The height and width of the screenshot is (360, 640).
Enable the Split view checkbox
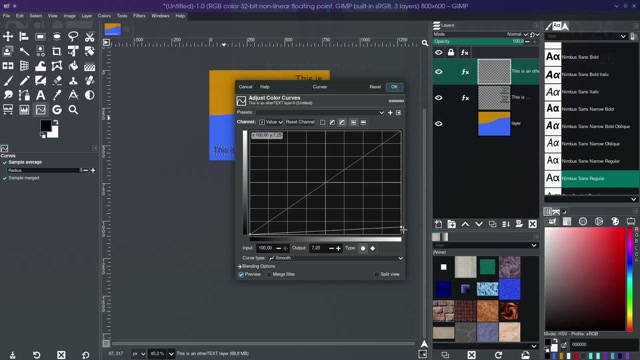pyautogui.click(x=376, y=274)
